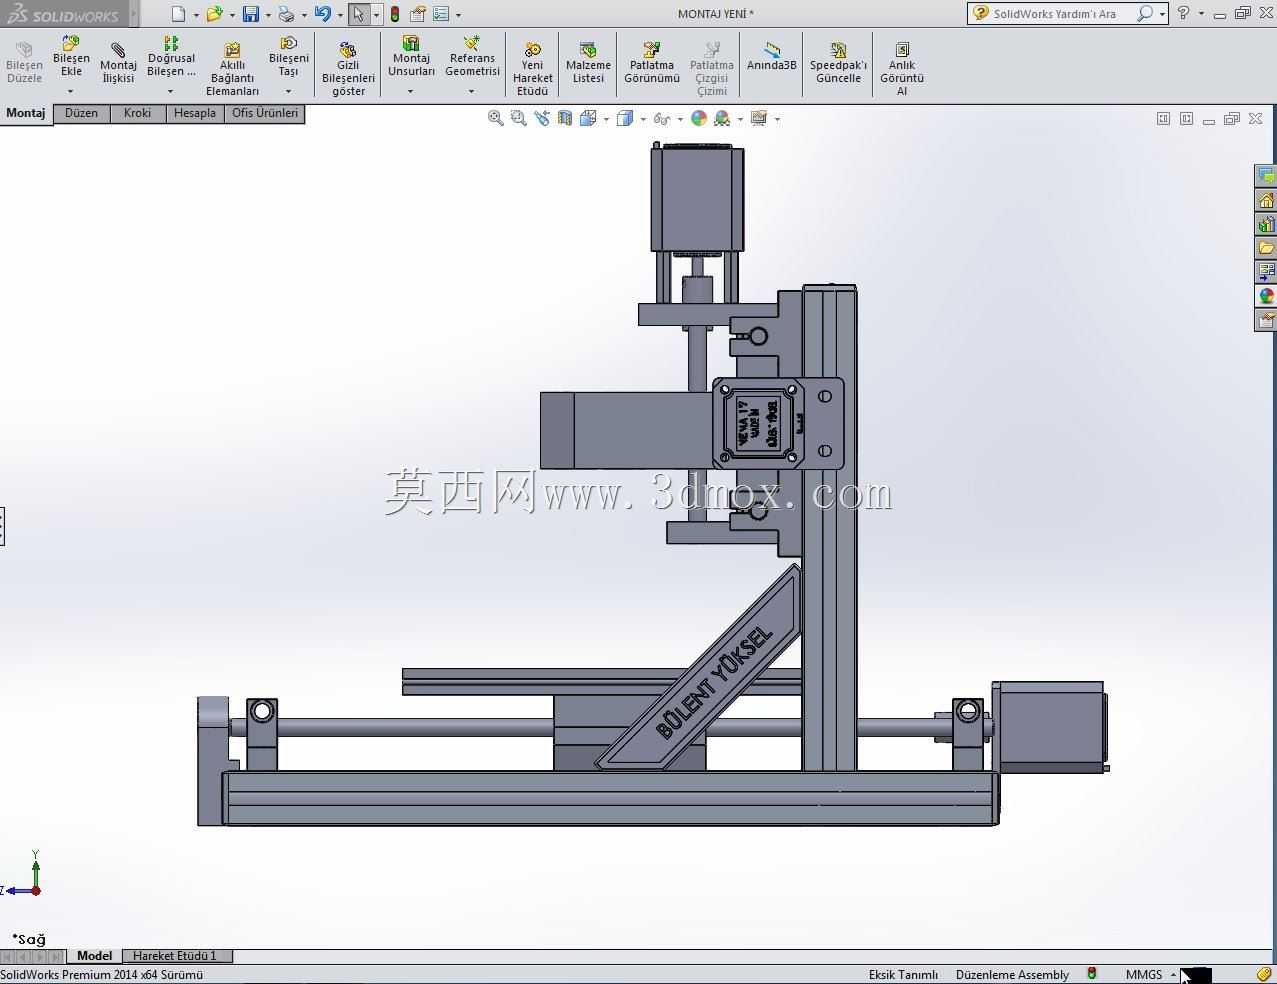Open Display Style dropdown arrow
1277x984 pixels.
(643, 119)
